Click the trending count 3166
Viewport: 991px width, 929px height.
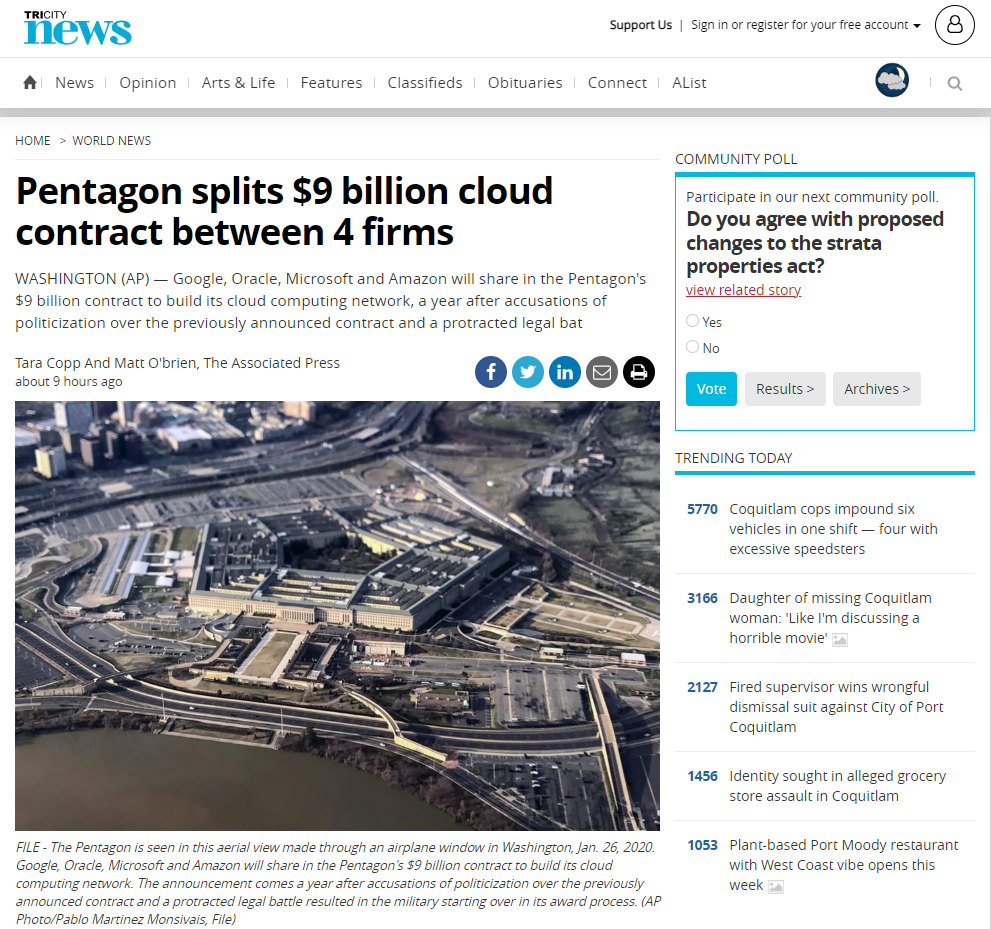click(x=702, y=598)
